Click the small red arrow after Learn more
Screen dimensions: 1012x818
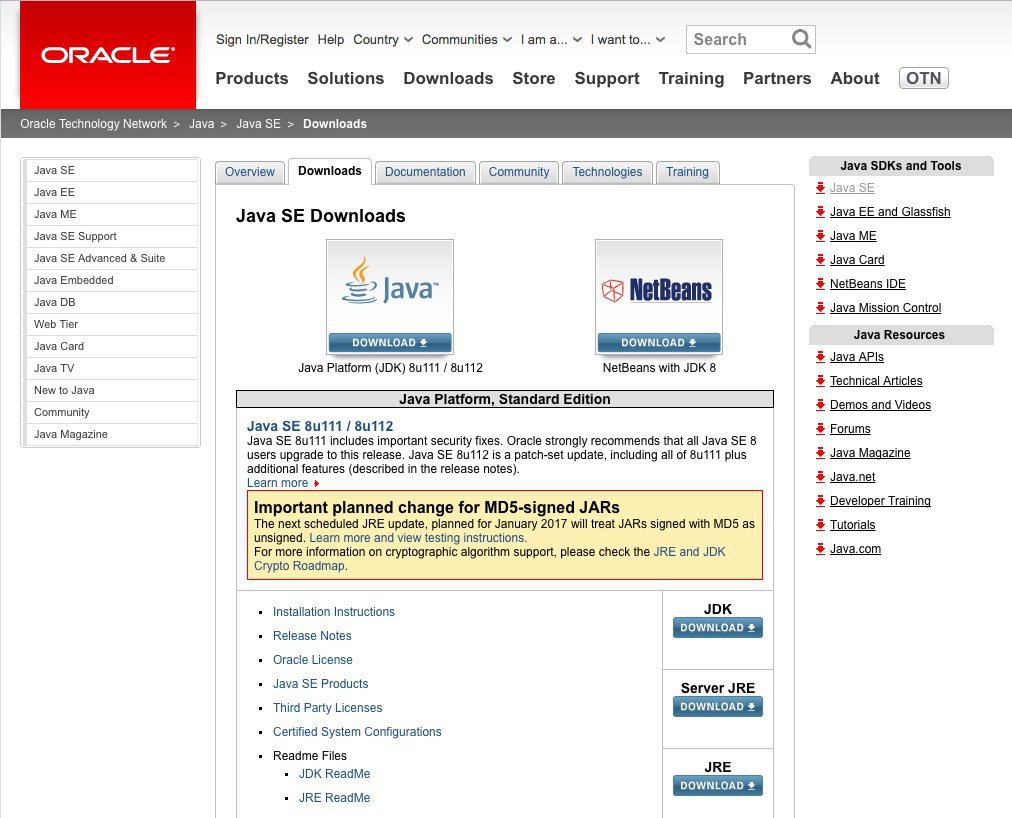coord(316,484)
